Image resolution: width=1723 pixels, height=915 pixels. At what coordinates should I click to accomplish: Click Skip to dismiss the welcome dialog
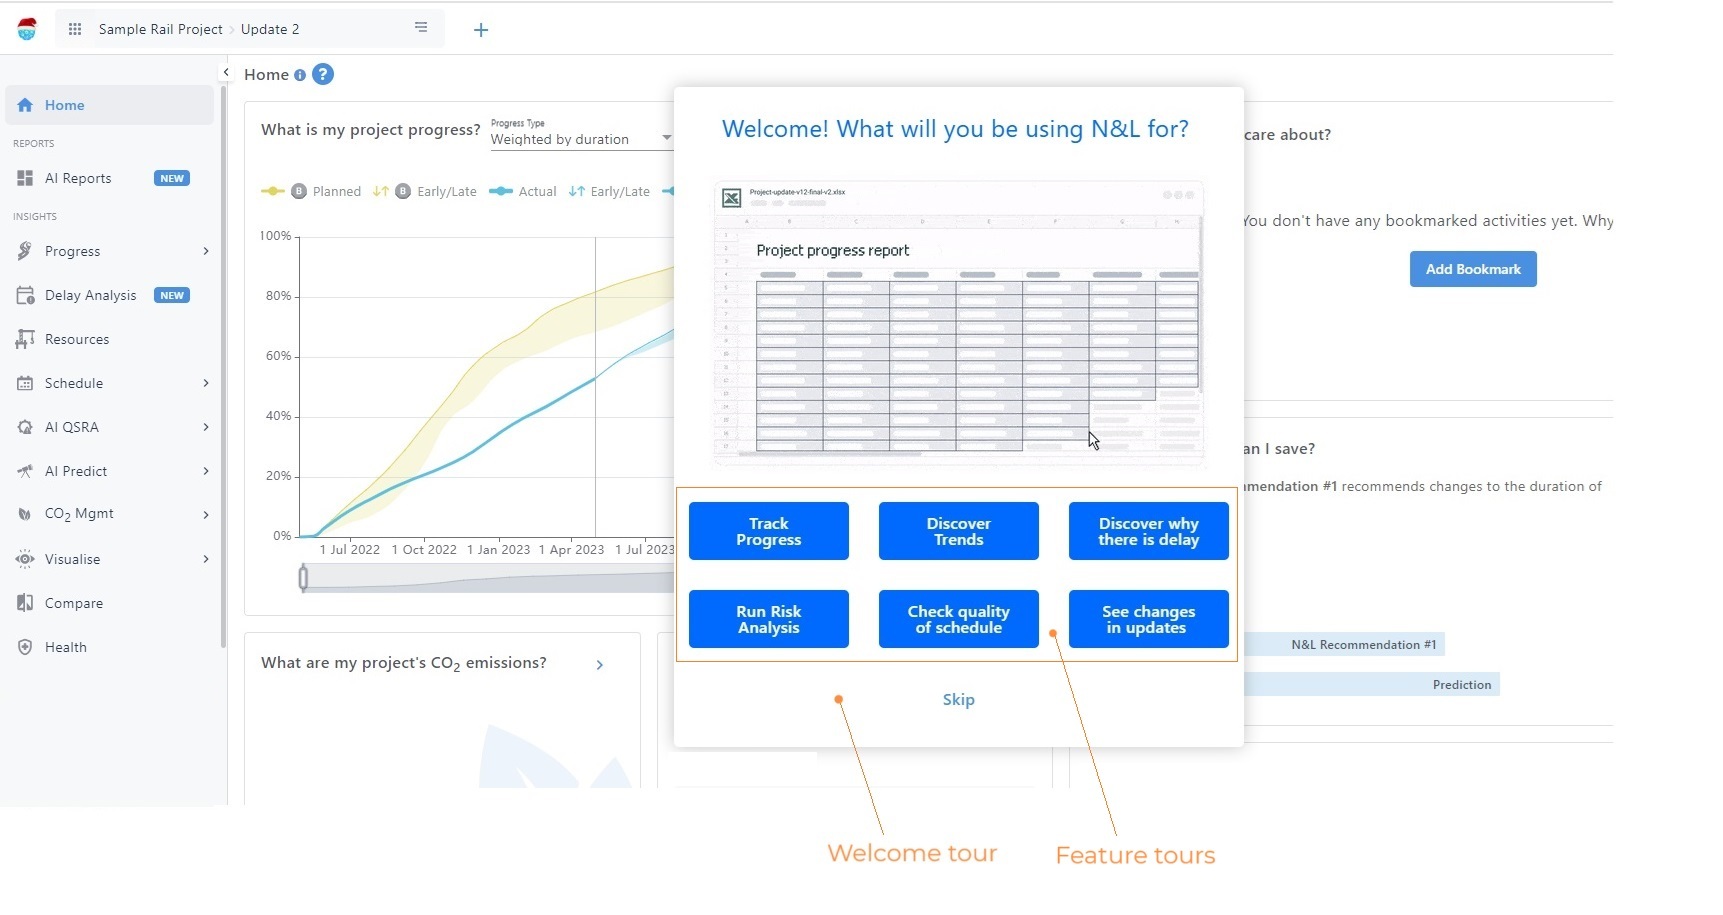coord(958,699)
